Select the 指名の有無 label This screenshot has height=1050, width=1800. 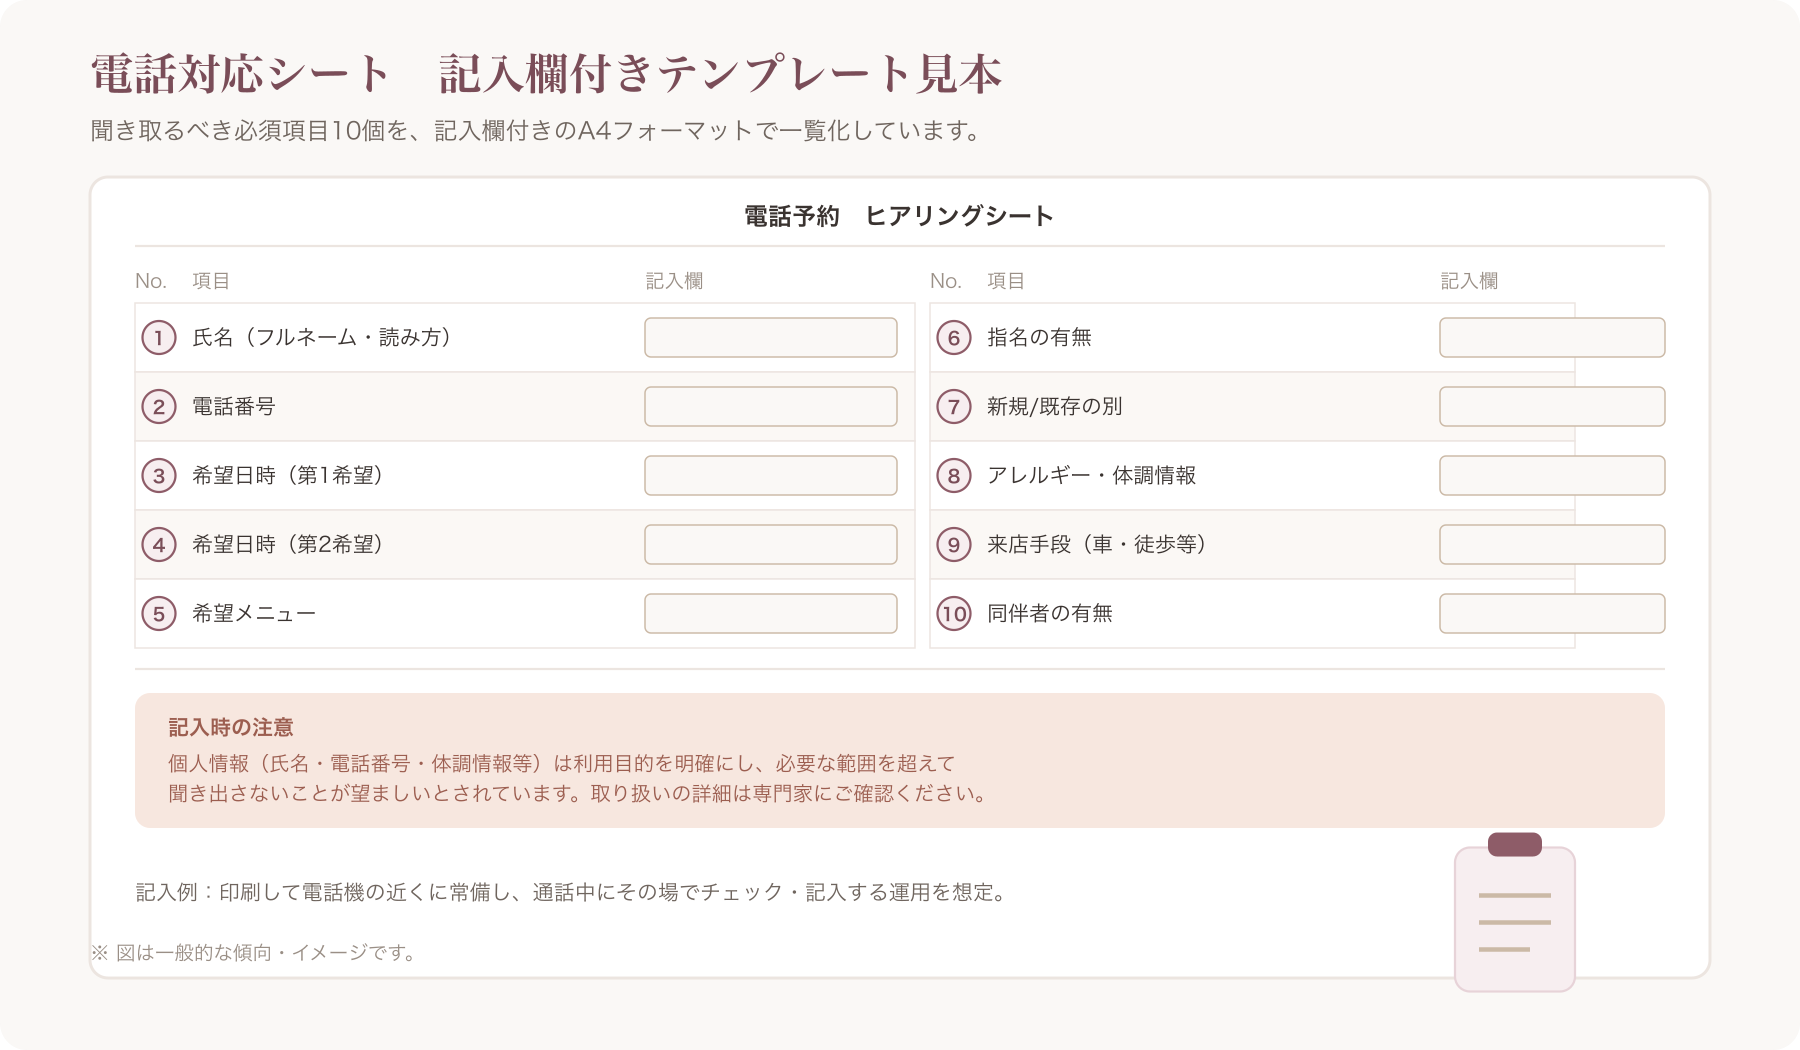(x=1039, y=338)
